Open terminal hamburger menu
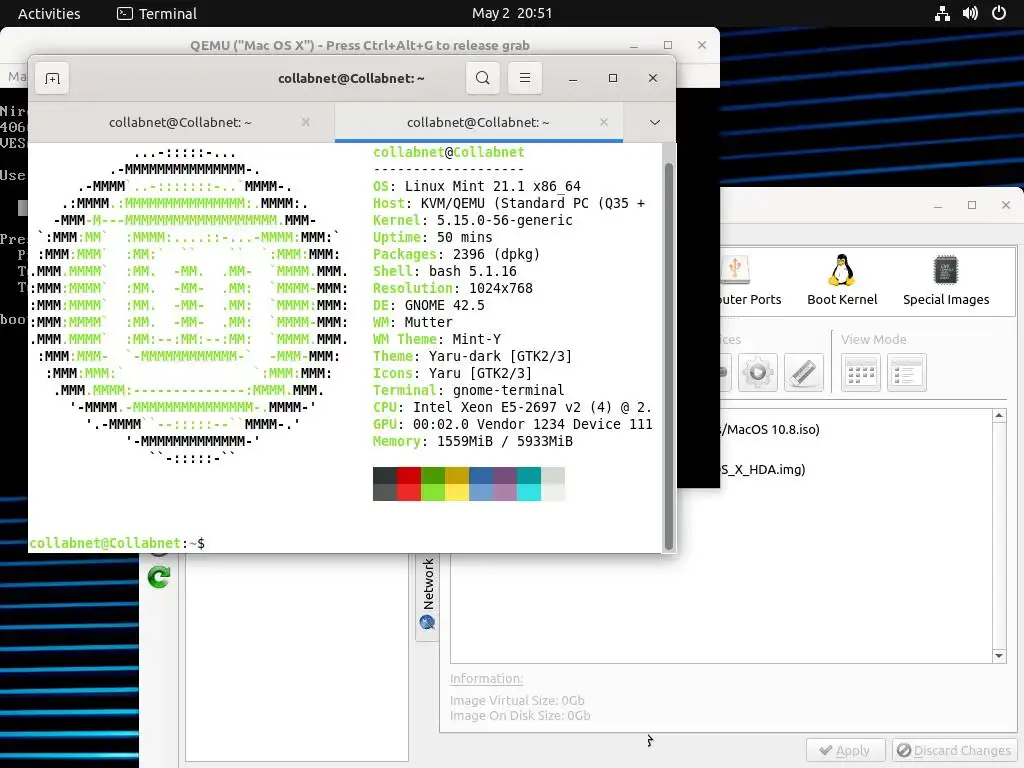This screenshot has width=1024, height=768. click(x=524, y=78)
